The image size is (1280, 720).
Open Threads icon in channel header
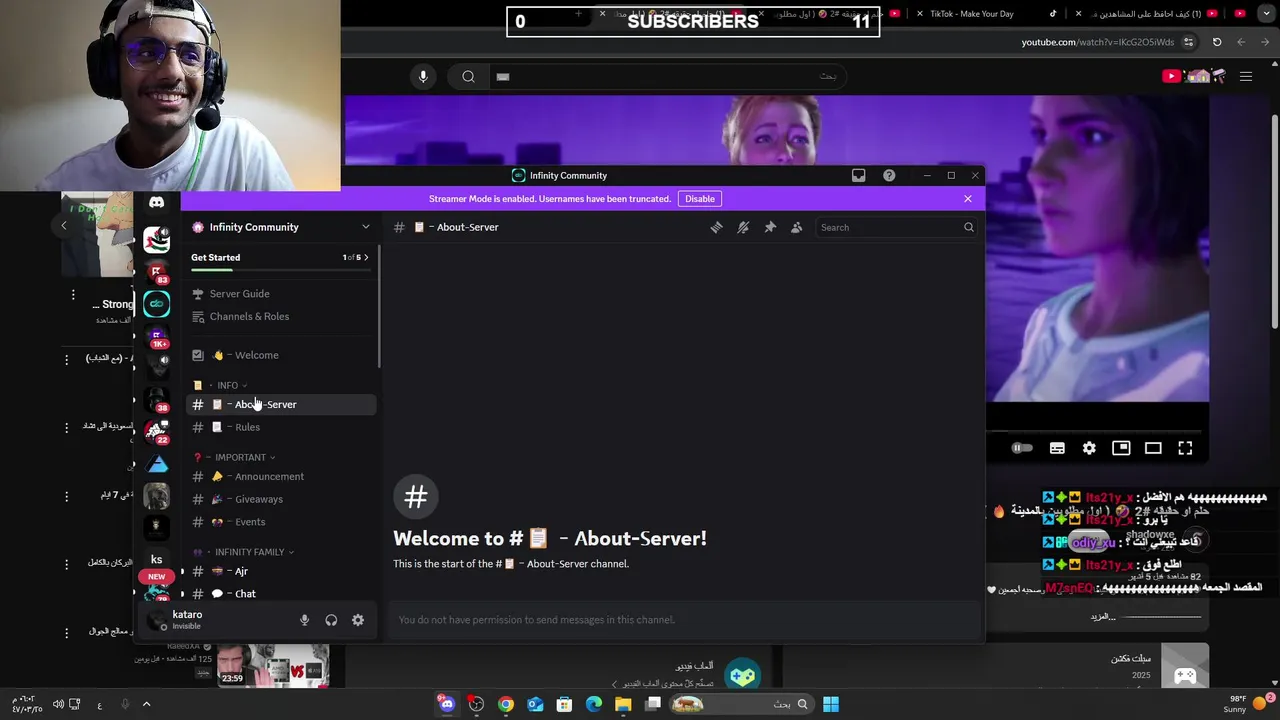click(x=716, y=227)
